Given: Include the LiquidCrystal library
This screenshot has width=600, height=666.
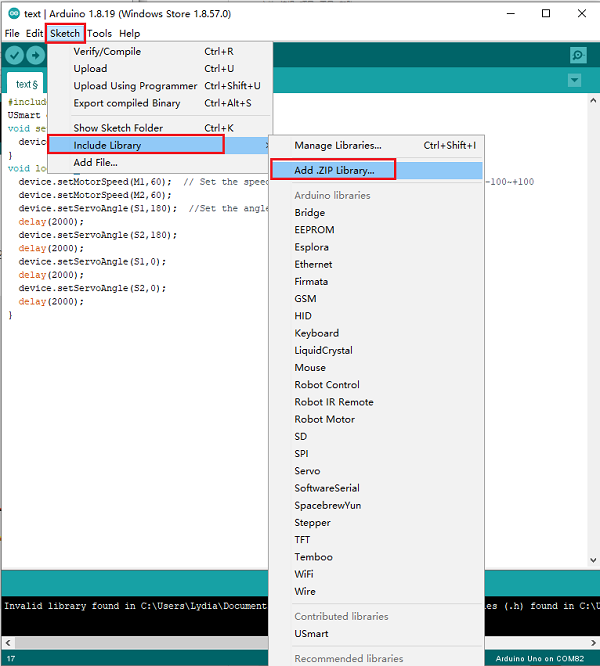Looking at the screenshot, I should (377, 350).
